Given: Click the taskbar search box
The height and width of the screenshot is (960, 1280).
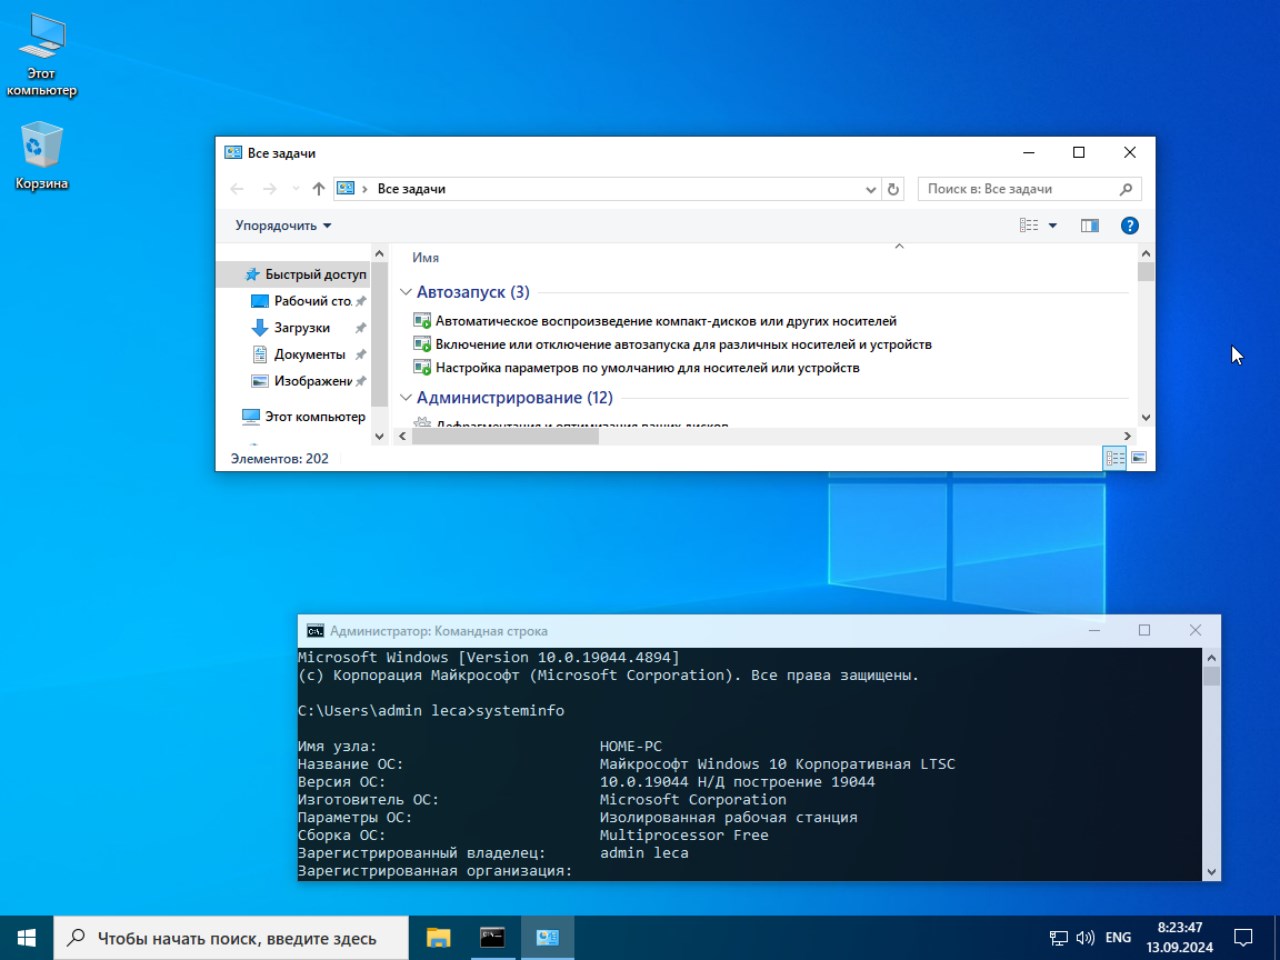Looking at the screenshot, I should click(x=231, y=938).
